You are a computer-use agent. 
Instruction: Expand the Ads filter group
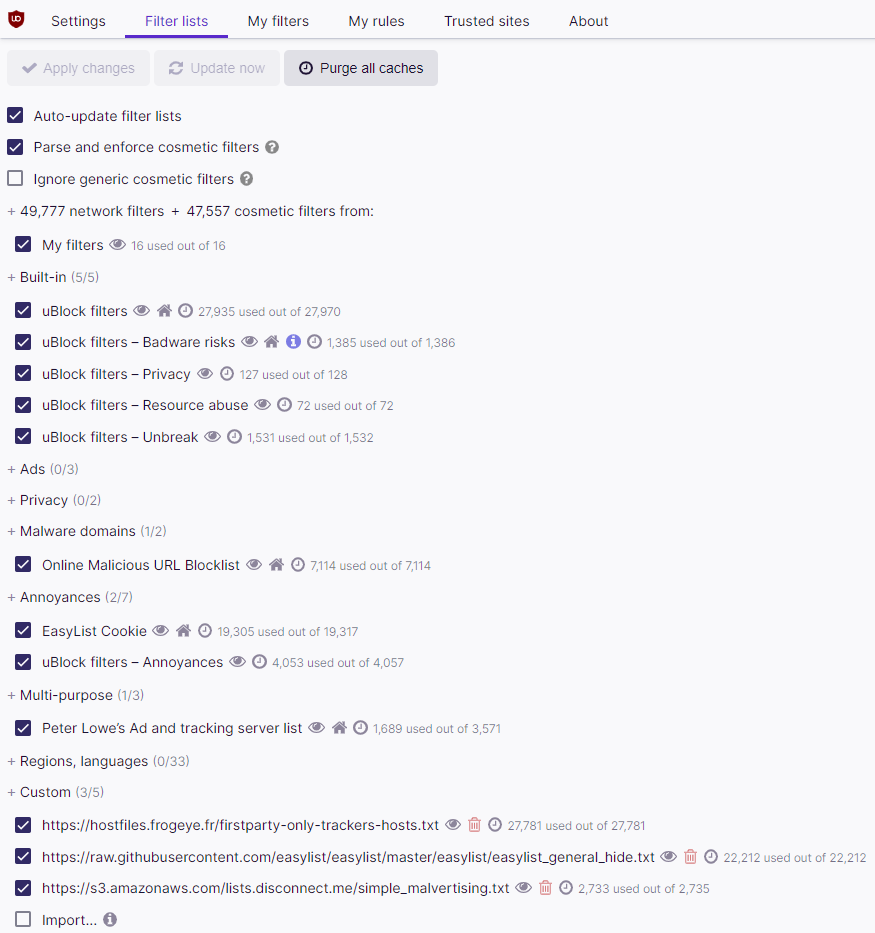pos(43,469)
